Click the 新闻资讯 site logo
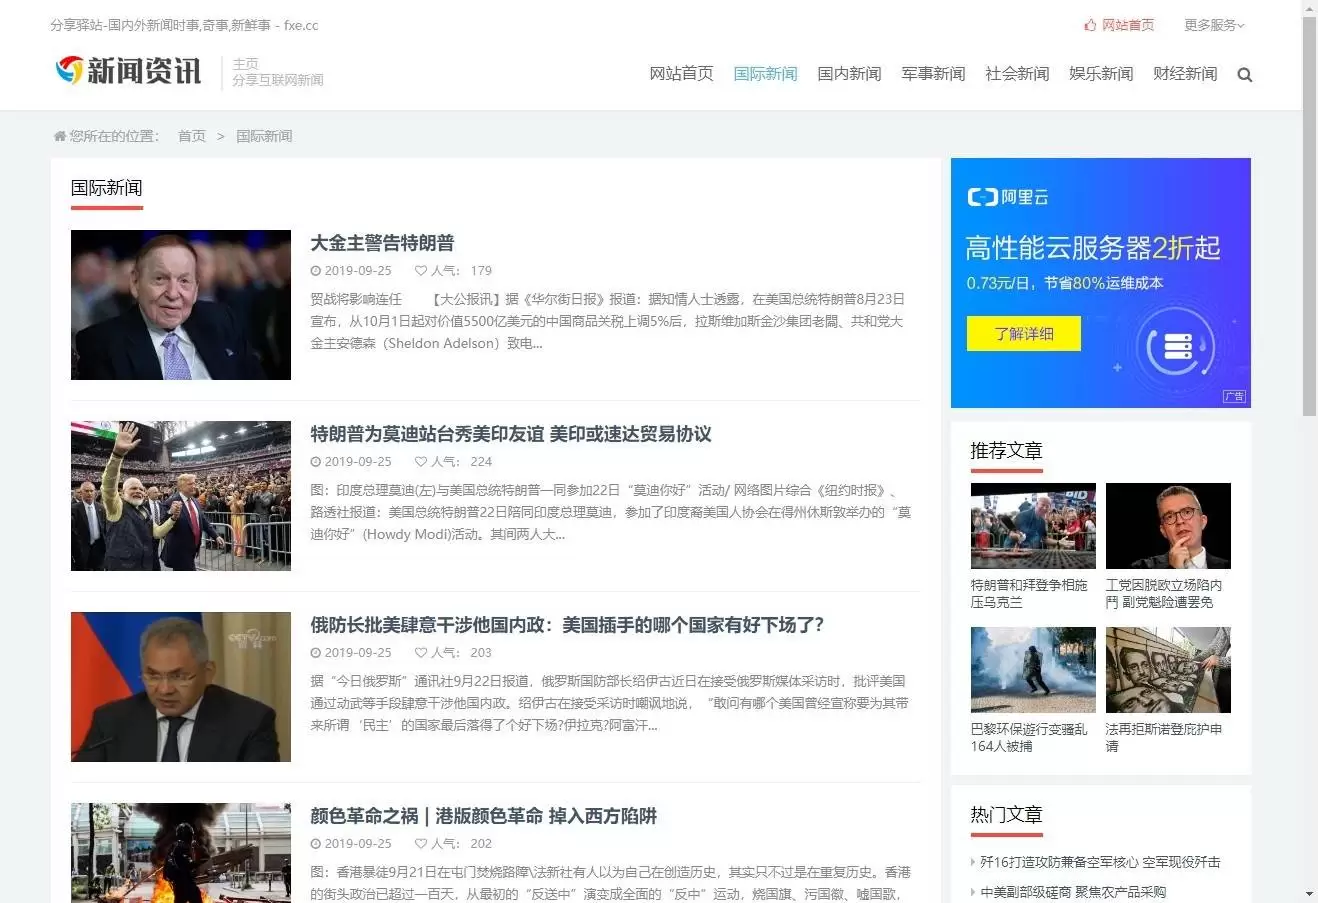This screenshot has height=903, width=1318. click(x=129, y=71)
